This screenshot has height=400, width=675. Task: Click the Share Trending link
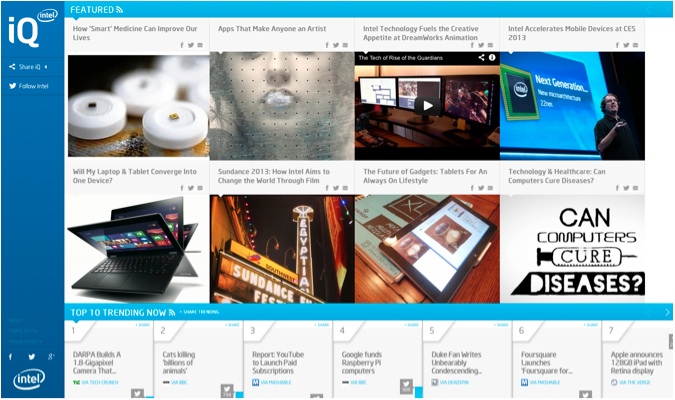click(200, 313)
